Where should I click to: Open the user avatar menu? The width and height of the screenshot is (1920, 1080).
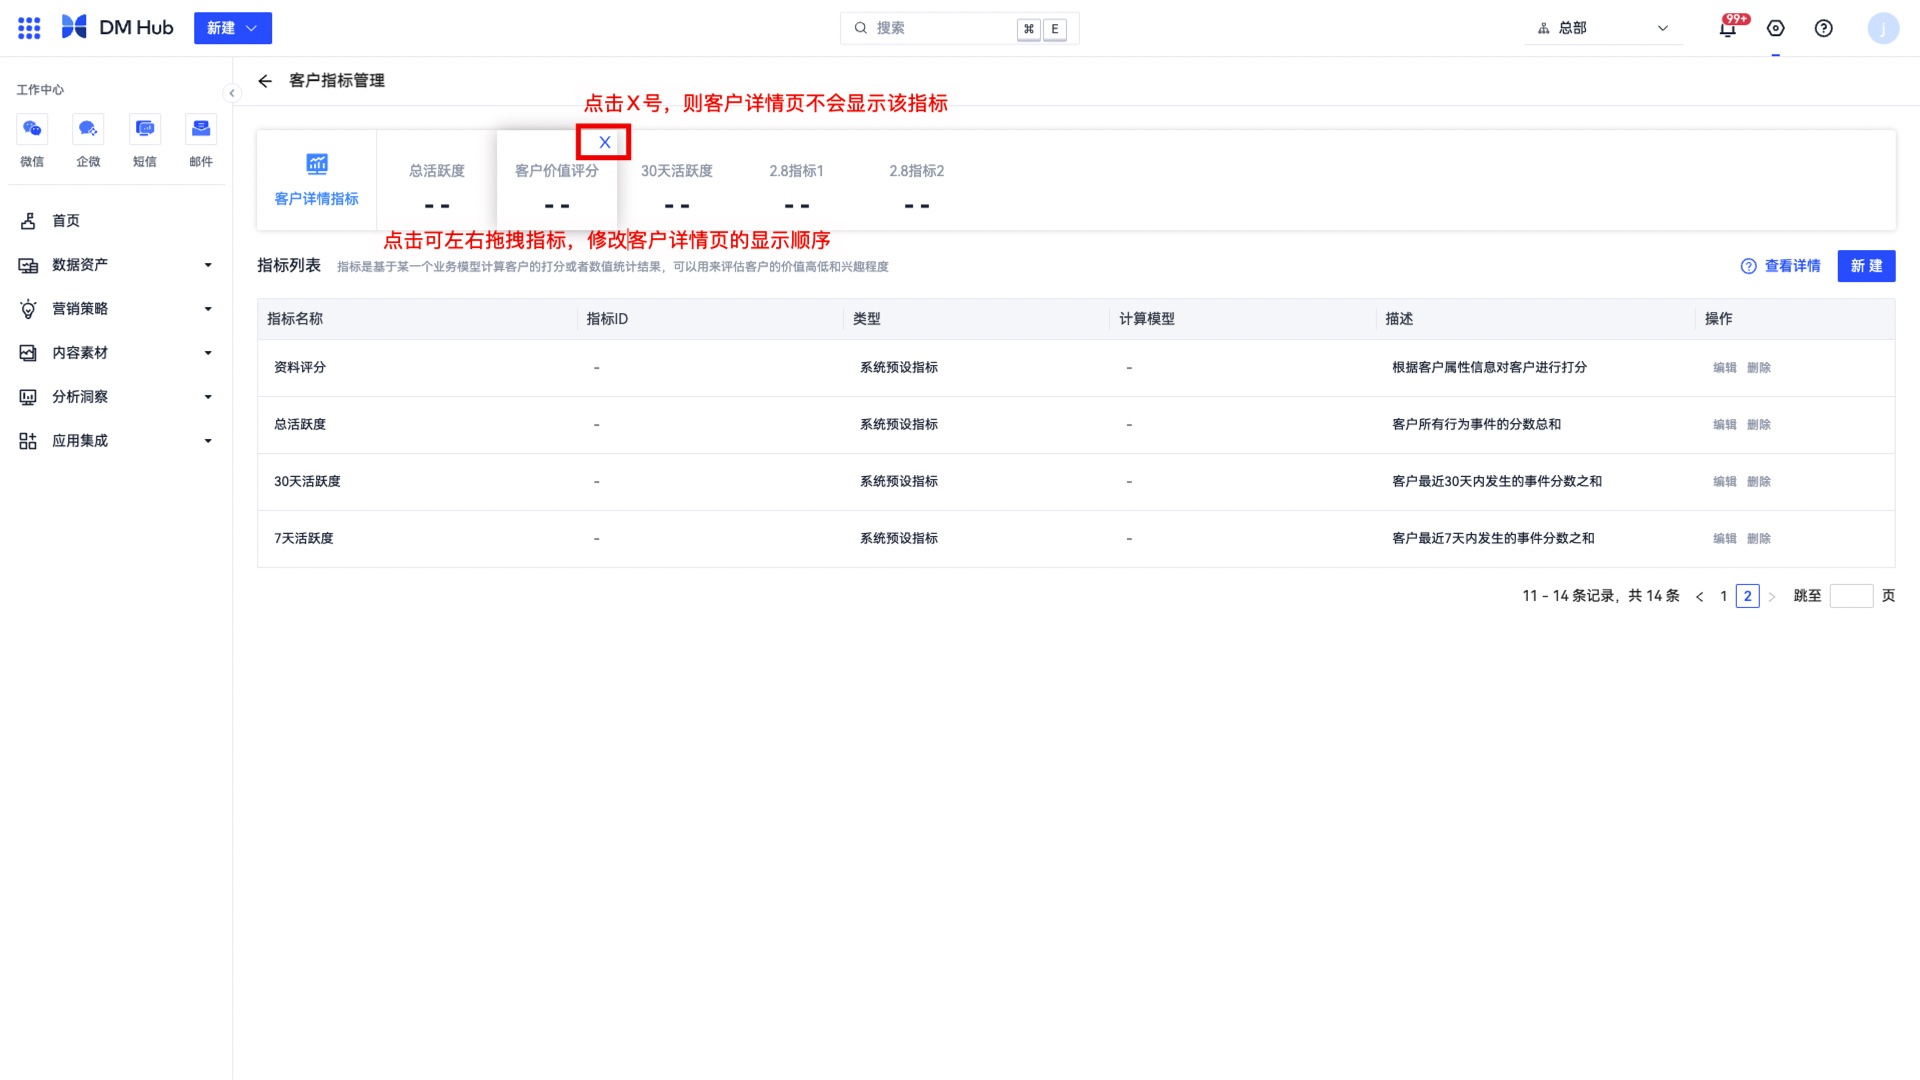(x=1883, y=28)
